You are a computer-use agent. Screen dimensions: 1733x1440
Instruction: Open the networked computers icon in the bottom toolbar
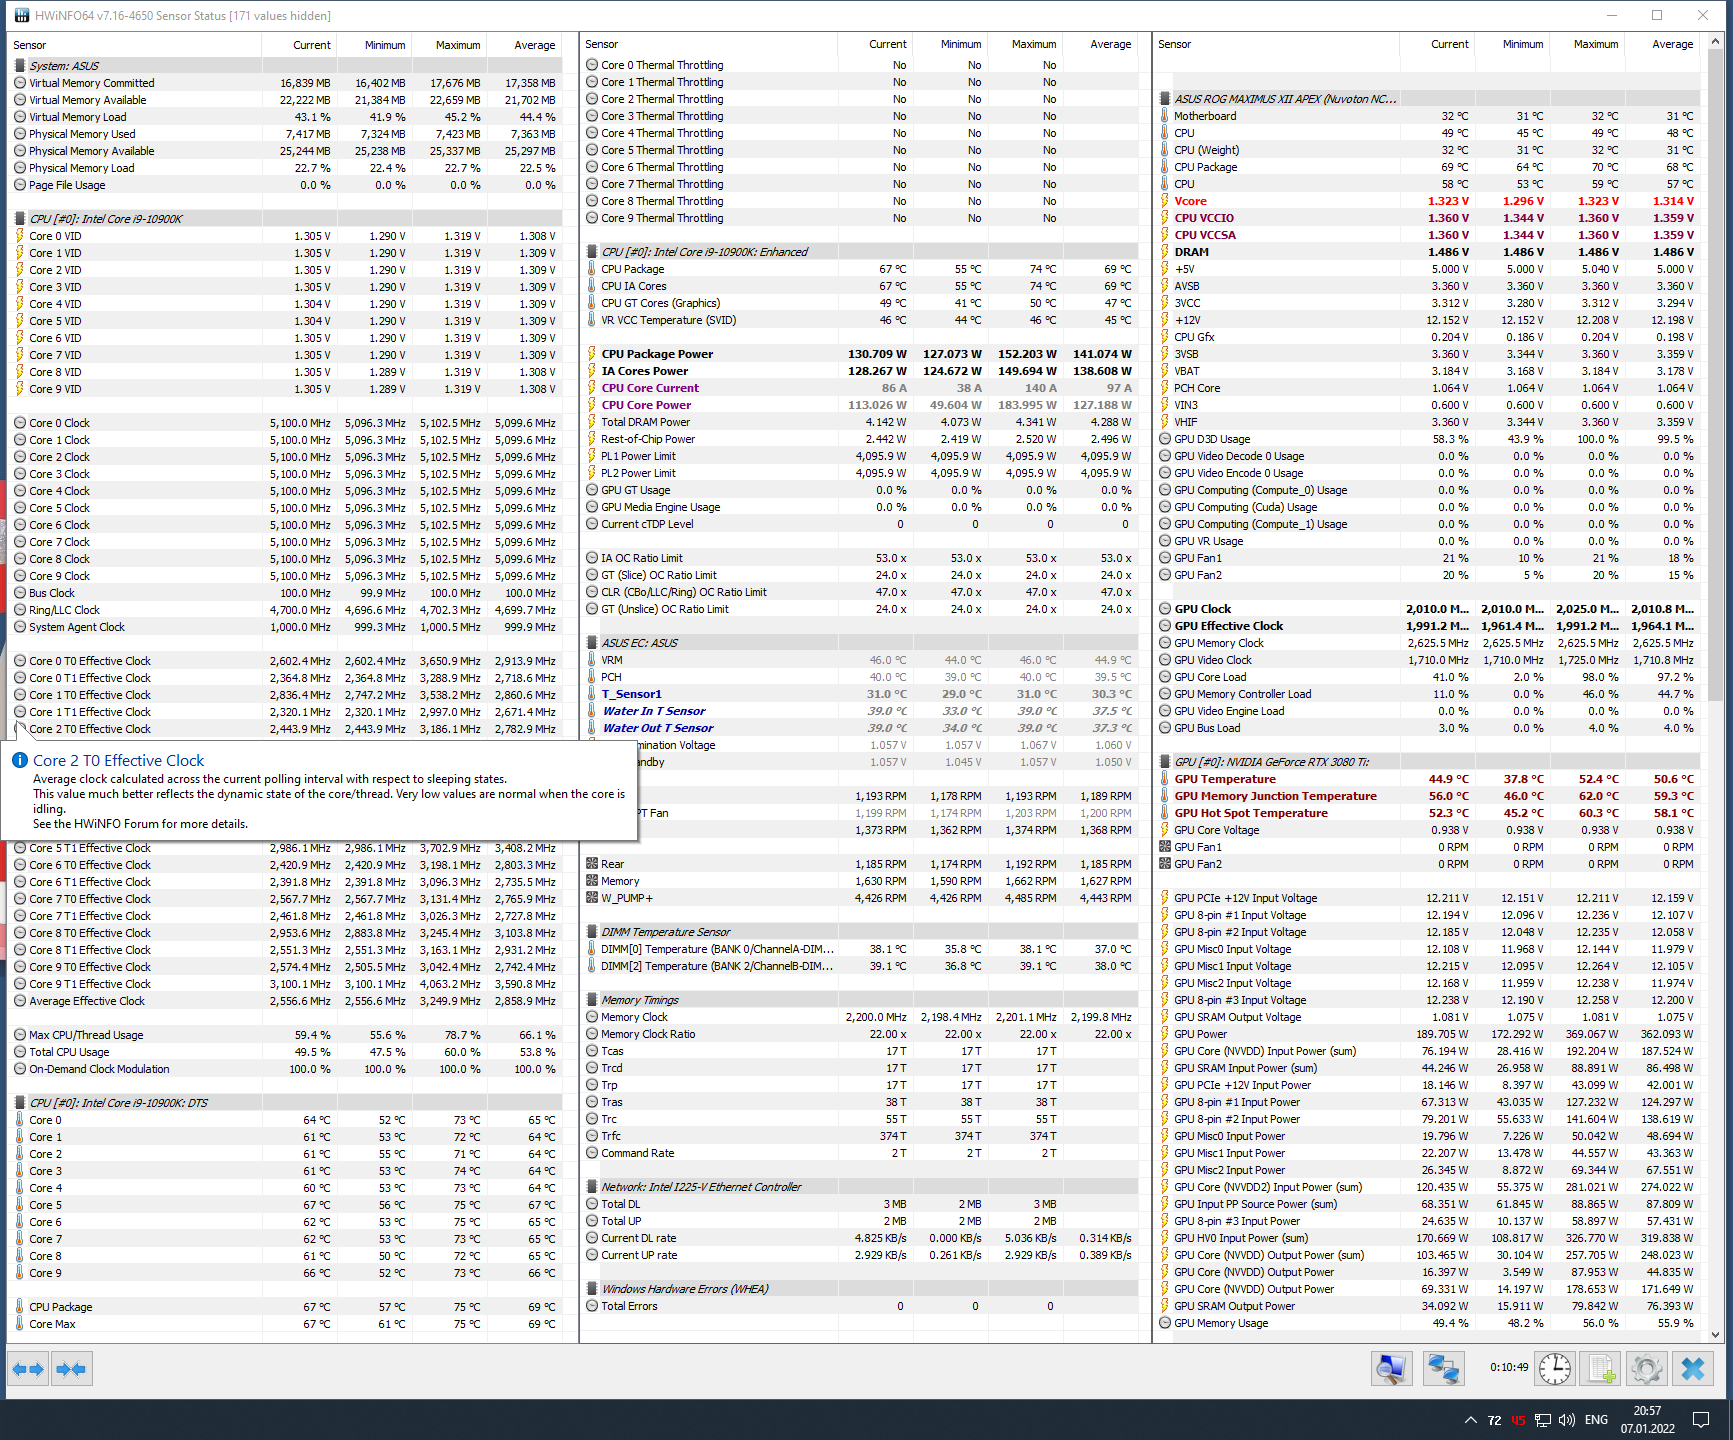[1443, 1368]
